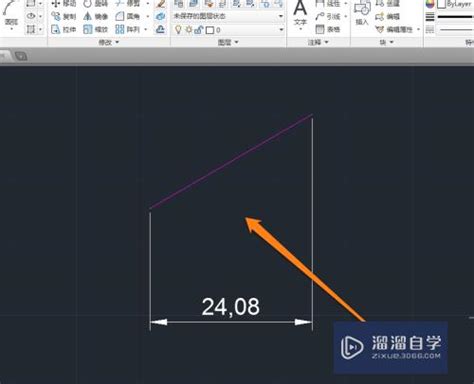Open the ByLayer color dropdown

(456, 4)
